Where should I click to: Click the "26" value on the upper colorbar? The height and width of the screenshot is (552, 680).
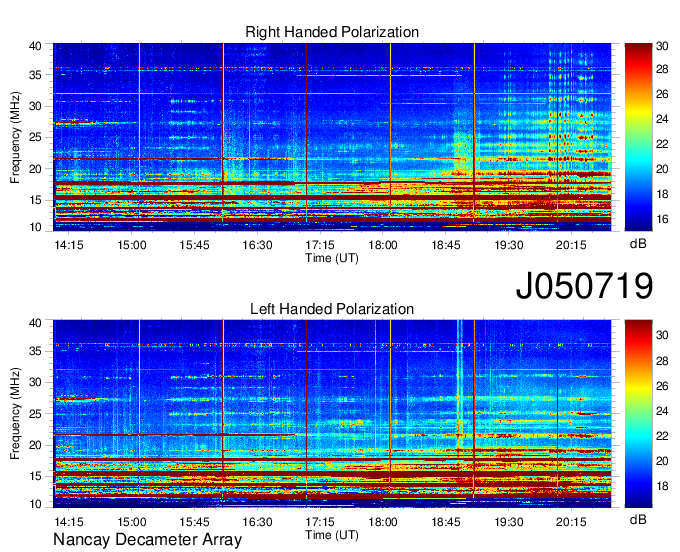pyautogui.click(x=662, y=95)
